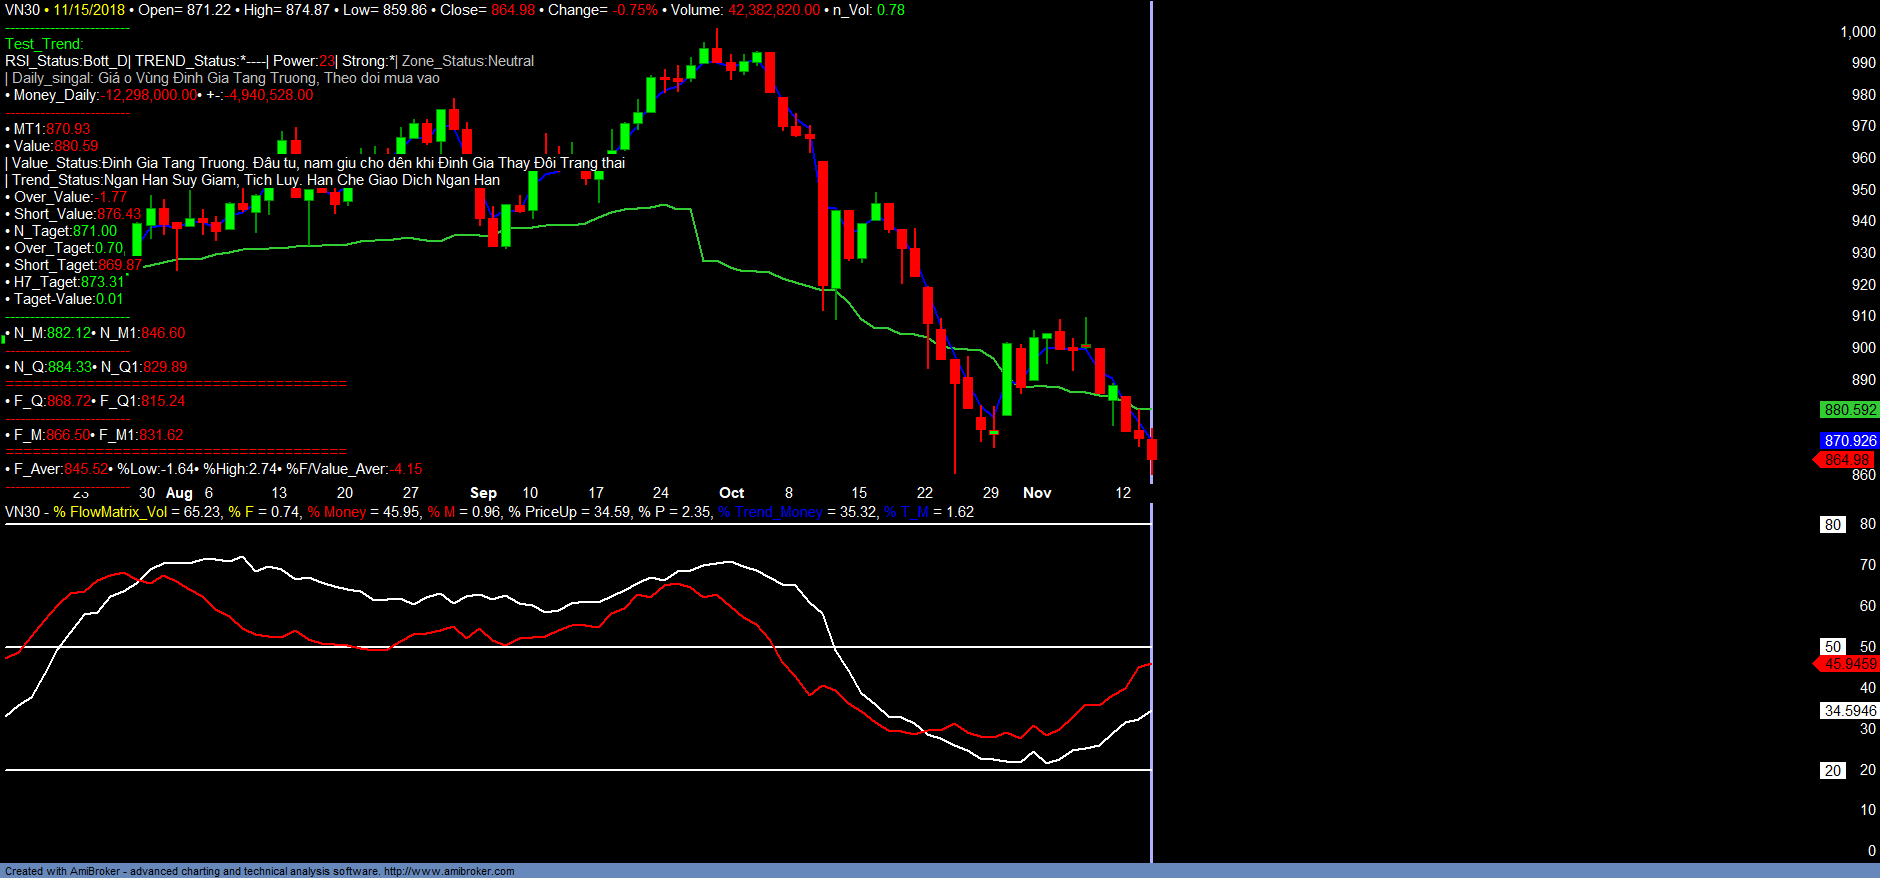Click the Aug marker on date axis
Viewport: 1880px width, 878px height.
pyautogui.click(x=179, y=493)
